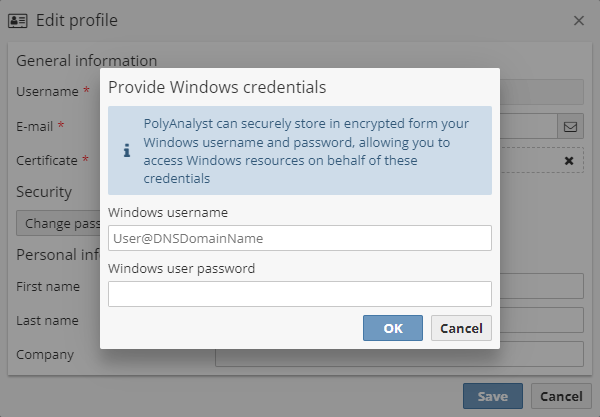Screen dimensions: 600x417
Task: Click the profile card icon beside Edit profile
Action: (18, 20)
